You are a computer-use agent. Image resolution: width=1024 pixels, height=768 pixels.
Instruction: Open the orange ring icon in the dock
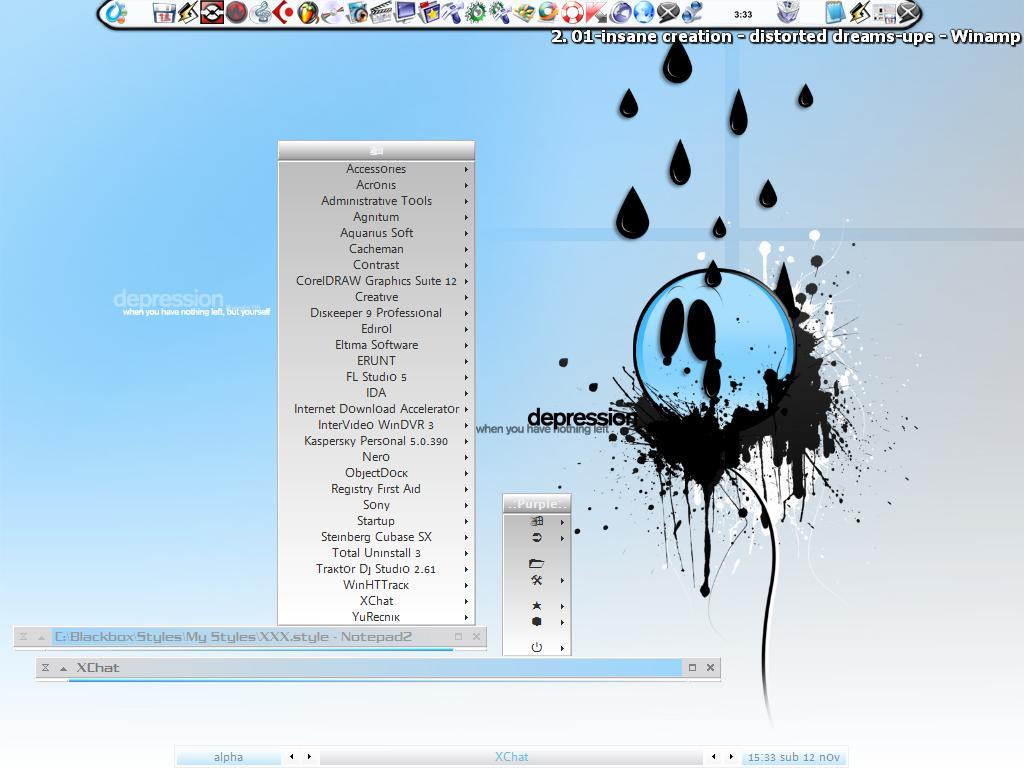pyautogui.click(x=548, y=12)
